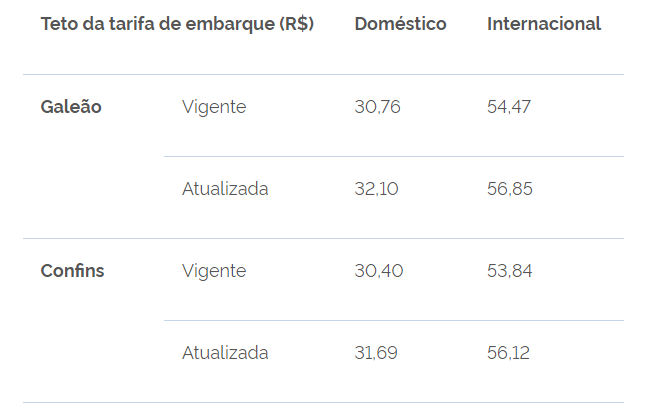Click the 56,12 updated international value
Screen dimensions: 645x413
[508, 353]
